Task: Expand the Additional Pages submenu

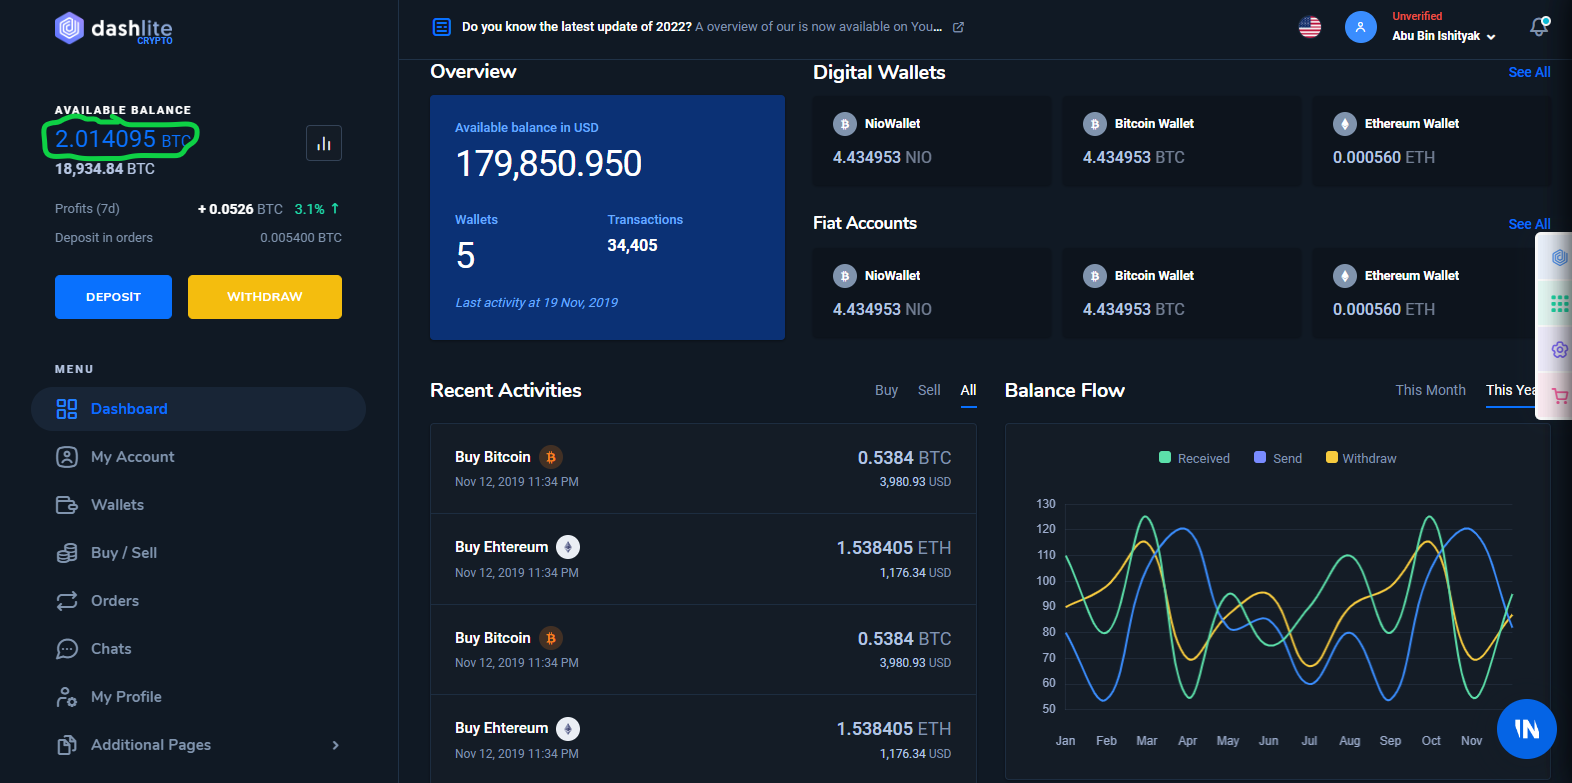Action: tap(335, 745)
